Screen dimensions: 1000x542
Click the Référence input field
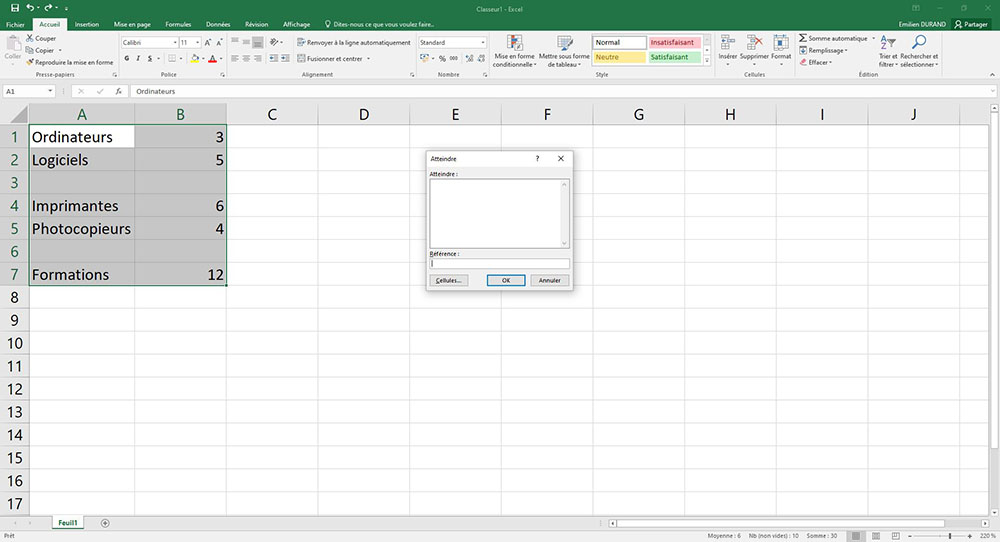pyautogui.click(x=499, y=264)
